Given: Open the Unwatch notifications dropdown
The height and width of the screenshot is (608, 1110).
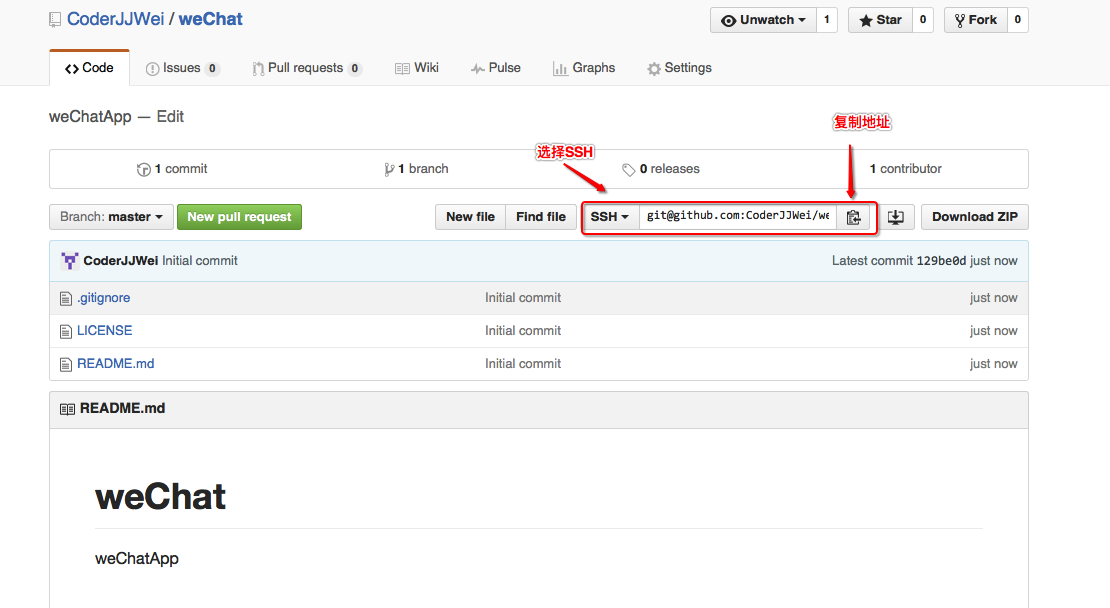Looking at the screenshot, I should [x=764, y=20].
